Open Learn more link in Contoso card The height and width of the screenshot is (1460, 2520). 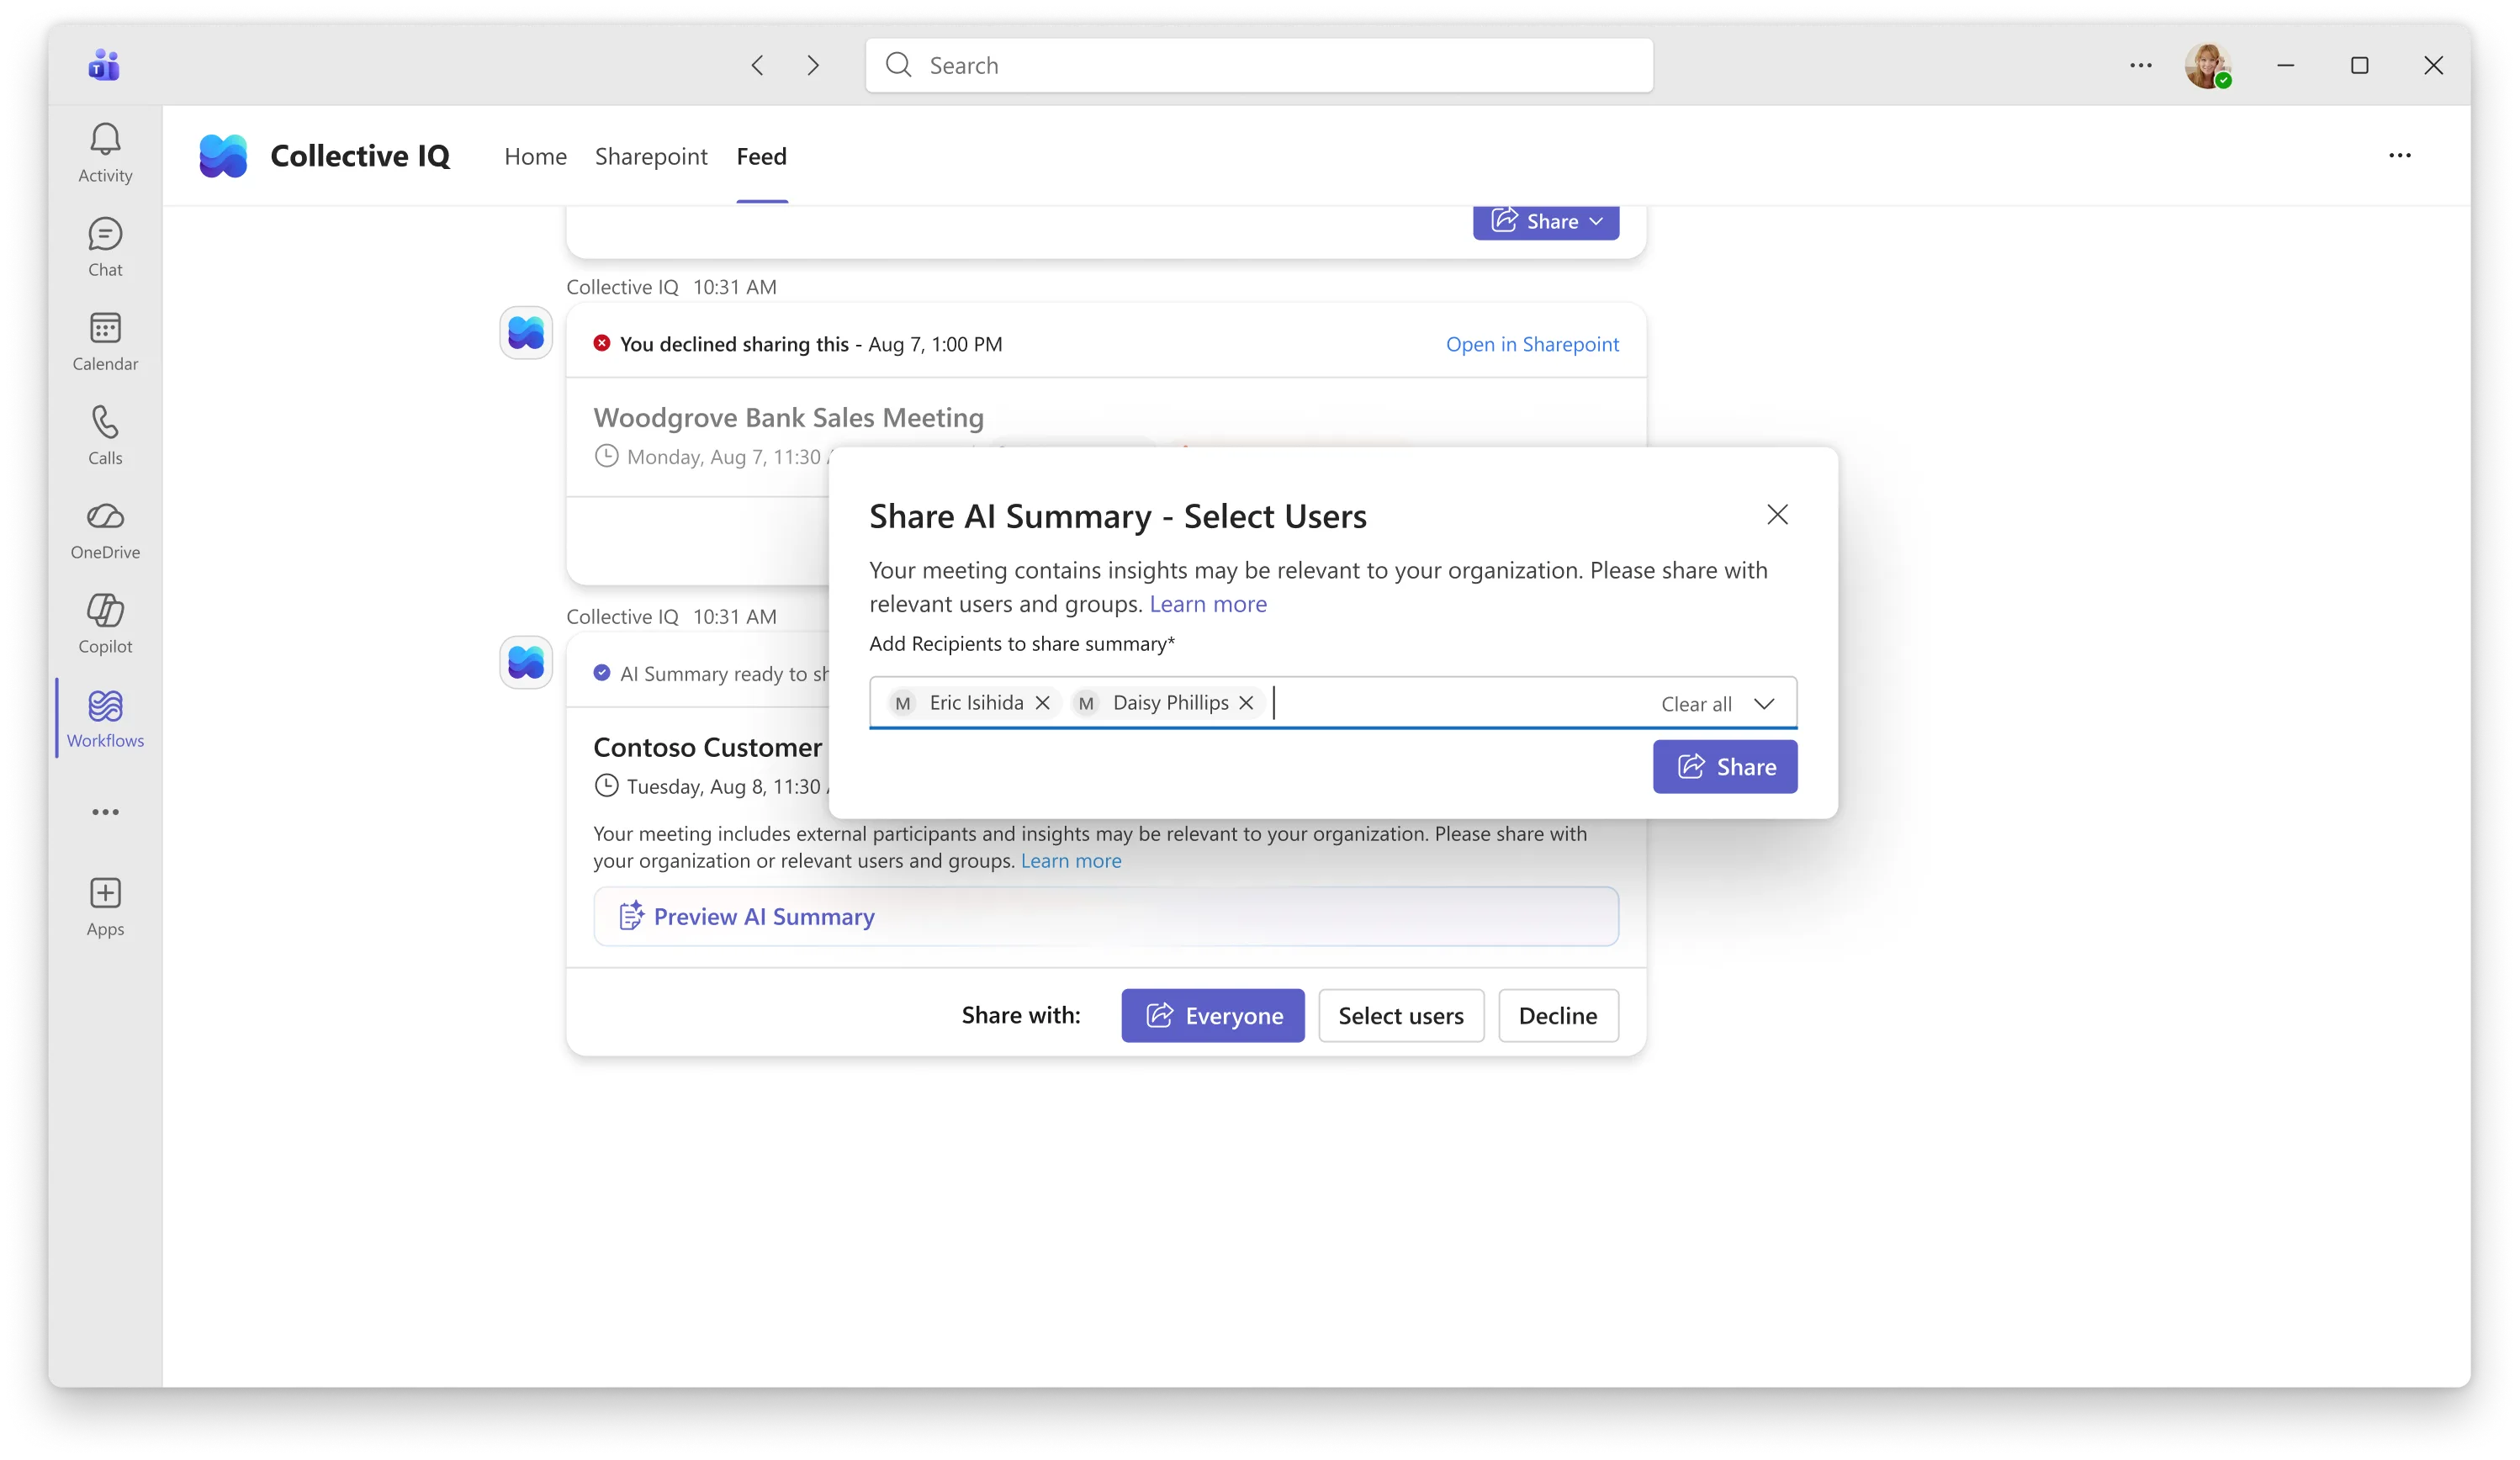pos(1070,861)
